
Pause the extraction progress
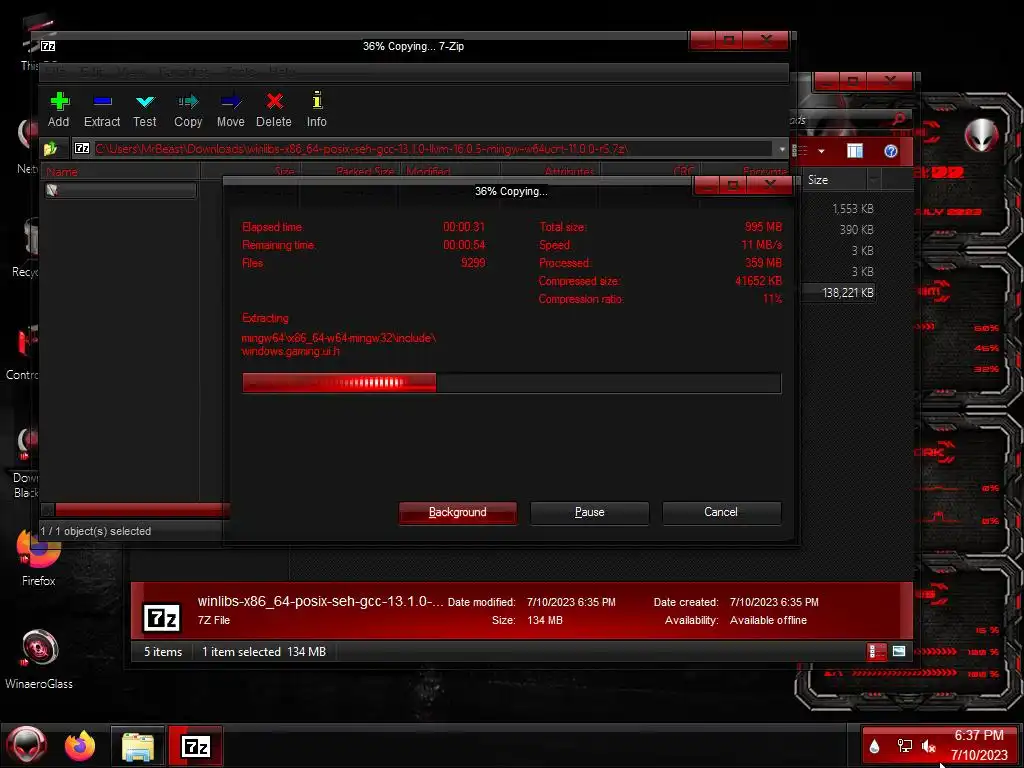coord(590,513)
